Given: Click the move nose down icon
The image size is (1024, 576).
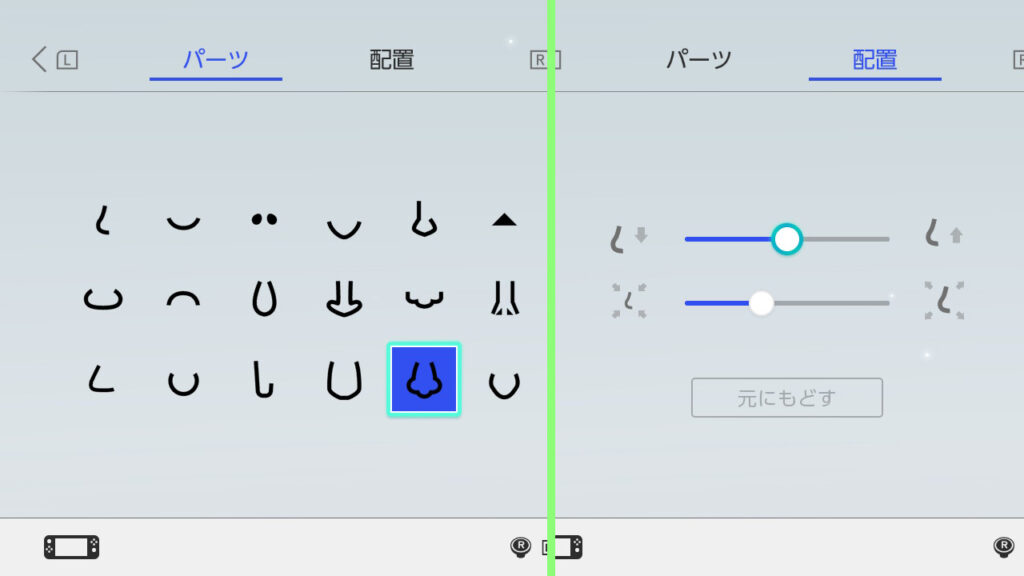Looking at the screenshot, I should coord(628,238).
